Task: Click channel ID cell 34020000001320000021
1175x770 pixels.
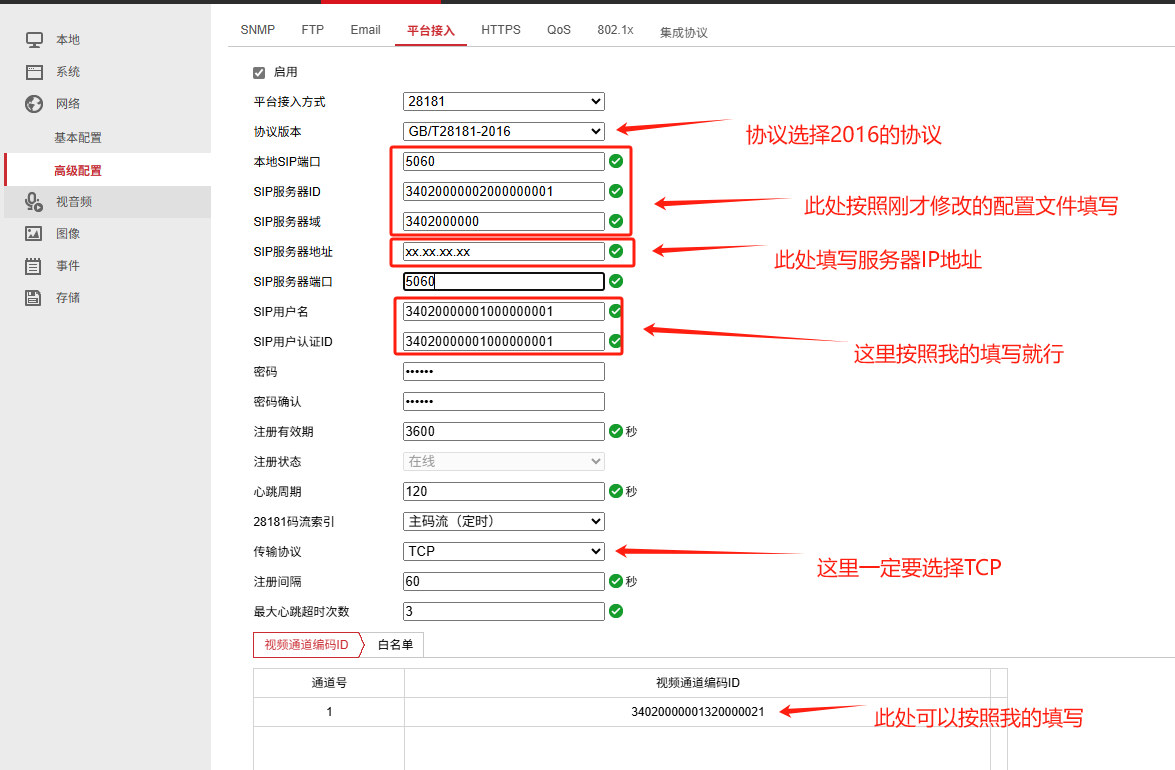Action: [698, 712]
